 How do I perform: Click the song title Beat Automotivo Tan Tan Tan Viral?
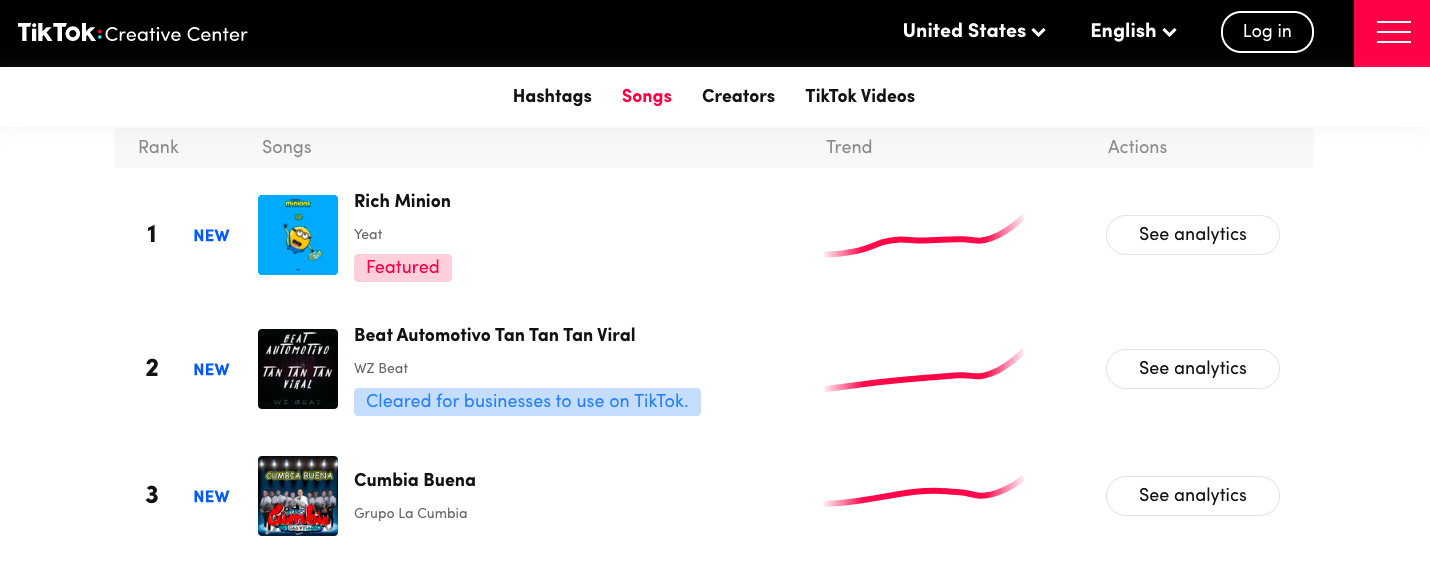pos(494,335)
